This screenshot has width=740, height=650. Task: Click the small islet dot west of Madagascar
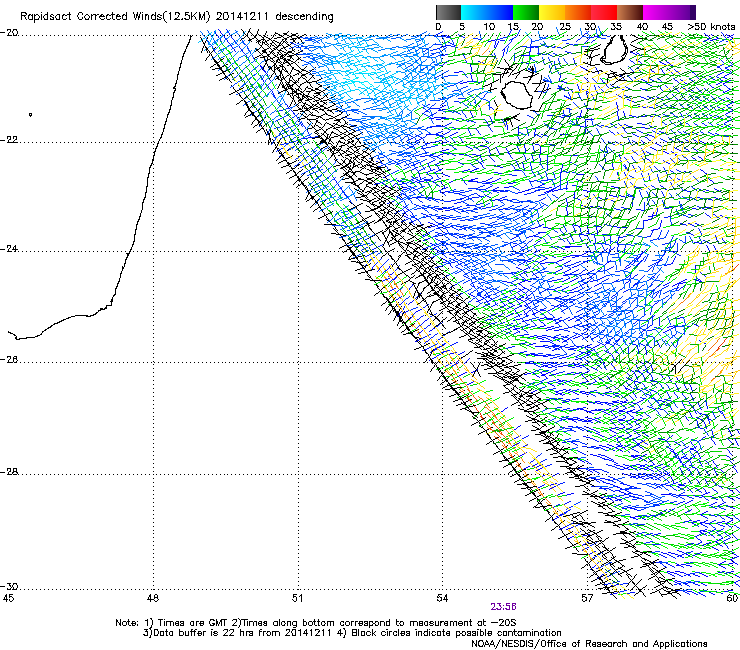tap(31, 115)
